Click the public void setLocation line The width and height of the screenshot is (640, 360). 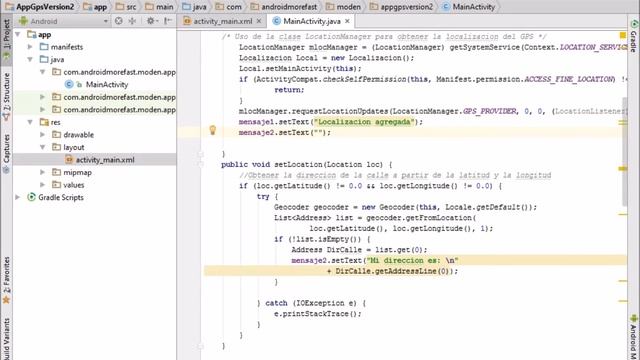(307, 164)
